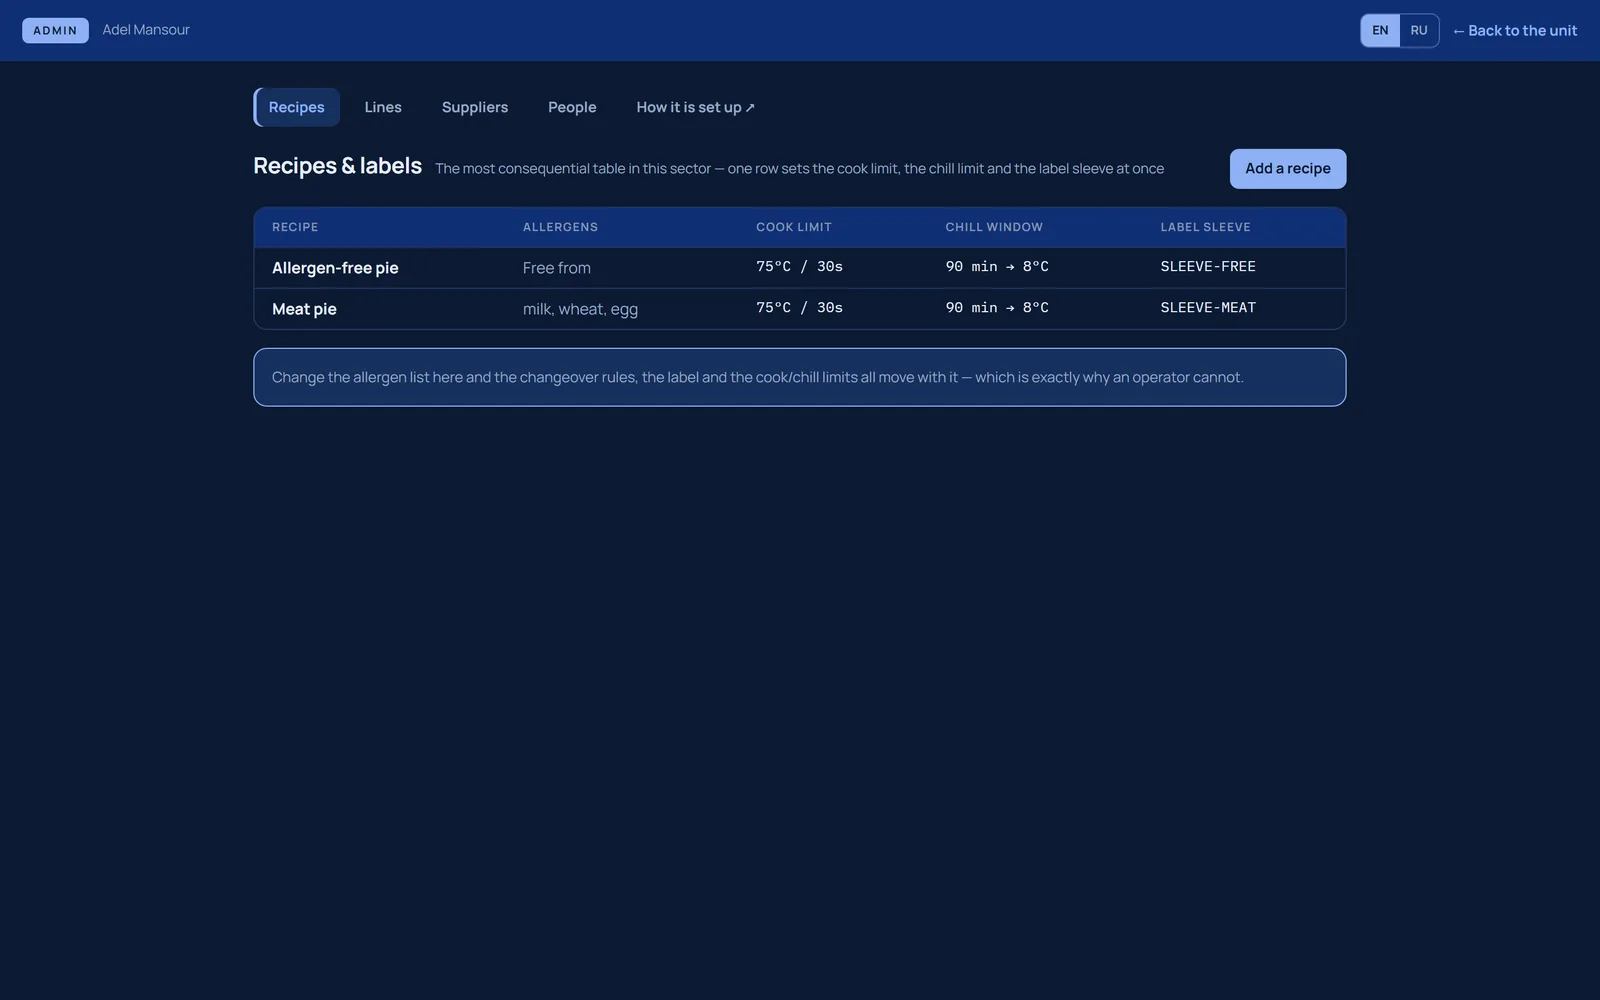Click the Add a recipe button
Viewport: 1600px width, 1000px height.
click(1288, 169)
